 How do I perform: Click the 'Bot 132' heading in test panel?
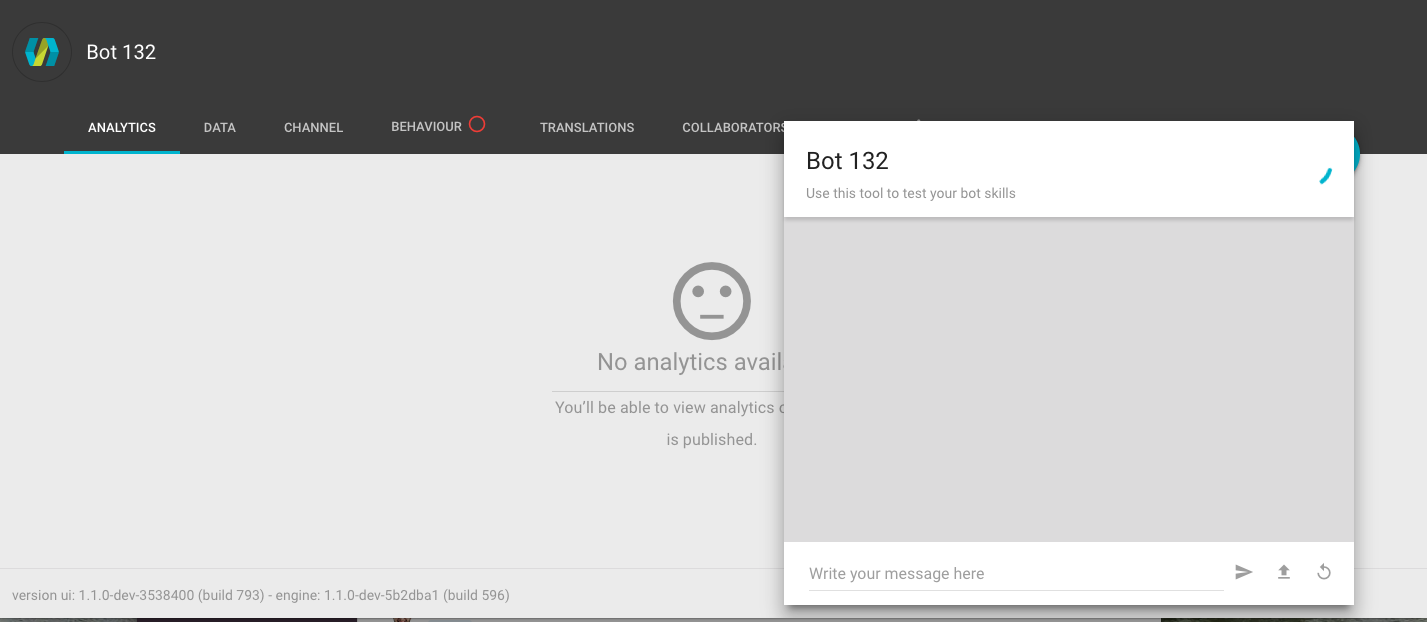[x=847, y=160]
